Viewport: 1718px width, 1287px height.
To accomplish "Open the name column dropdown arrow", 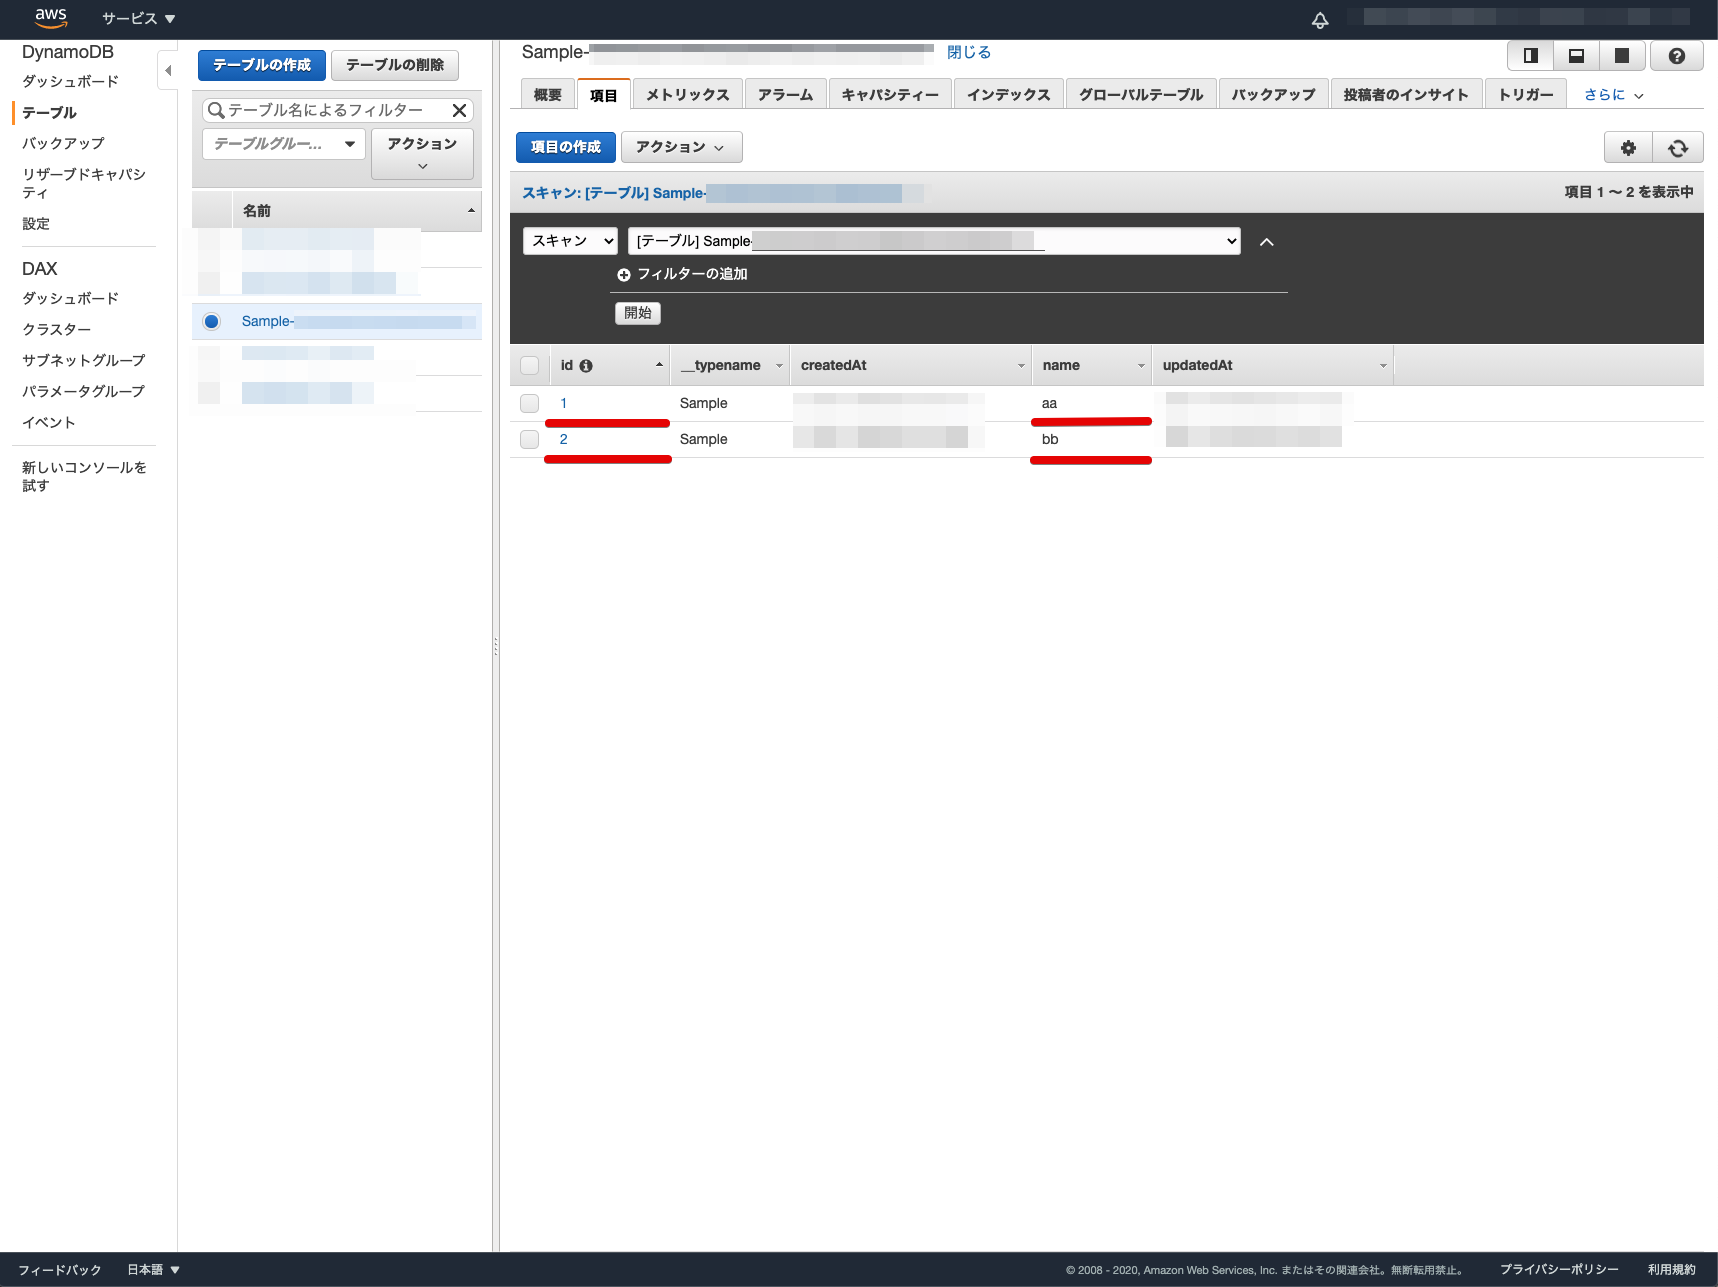I will coord(1141,366).
